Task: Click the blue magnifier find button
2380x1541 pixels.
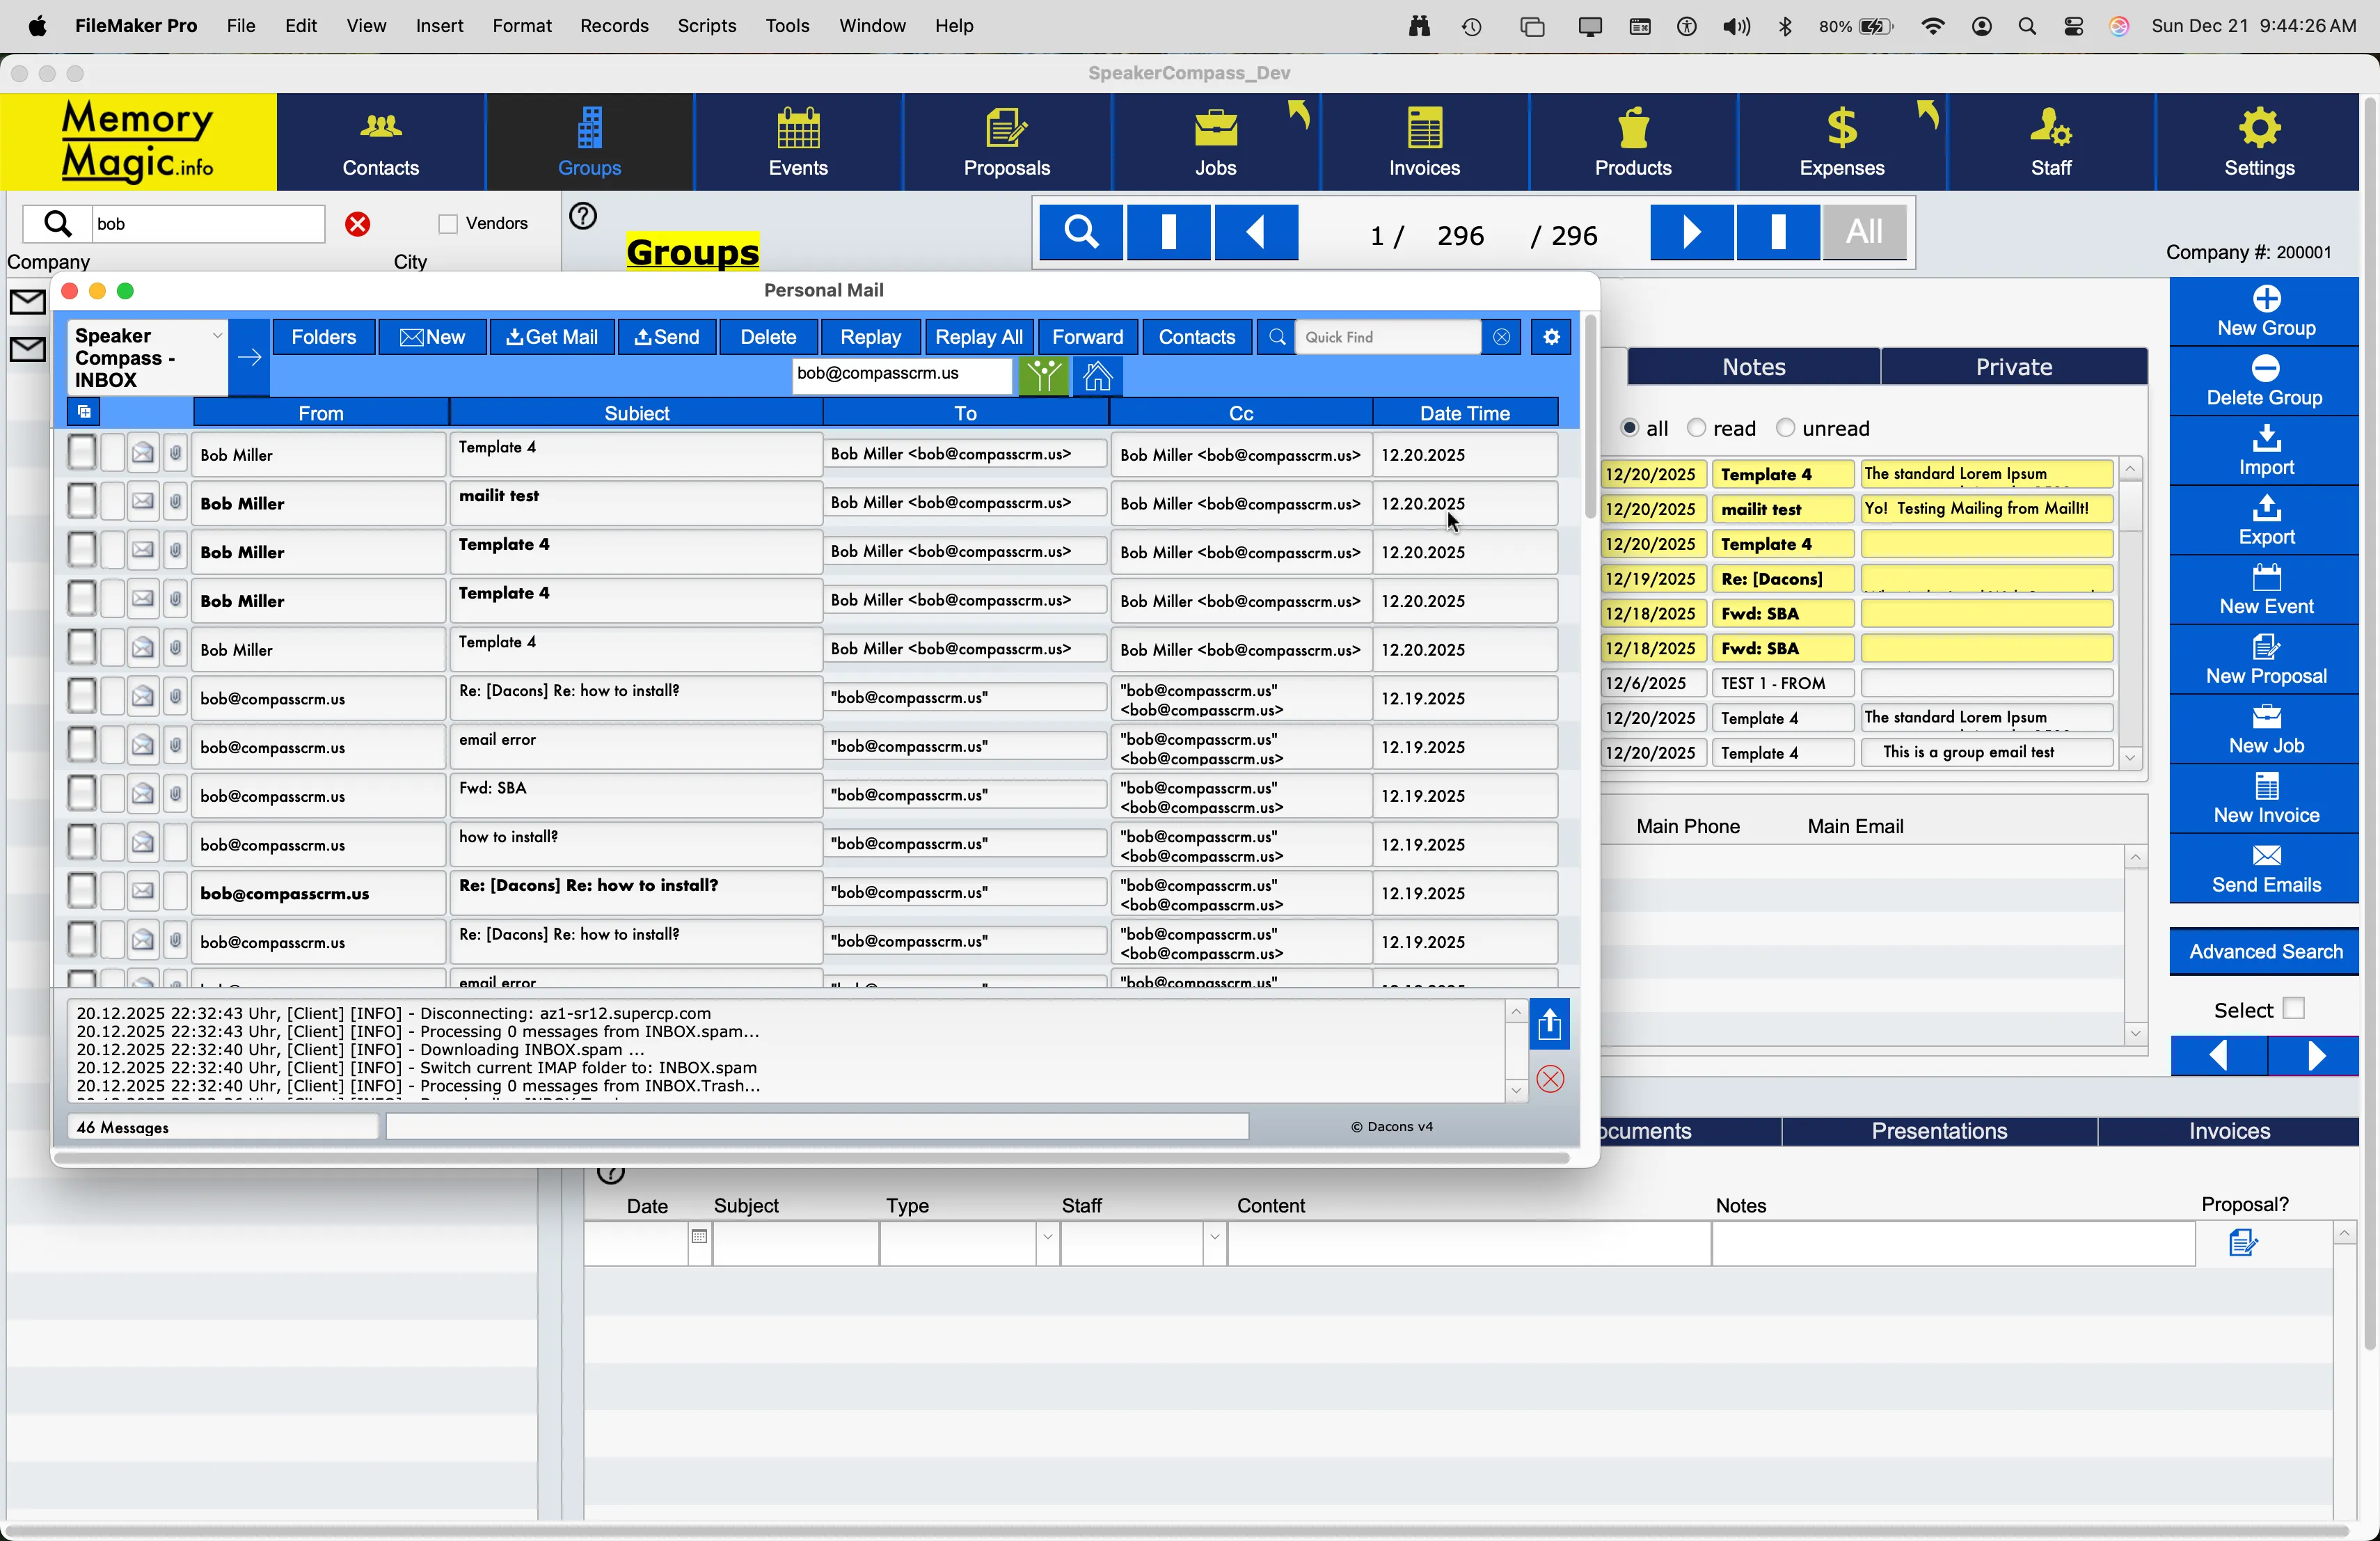Action: click(x=1081, y=232)
